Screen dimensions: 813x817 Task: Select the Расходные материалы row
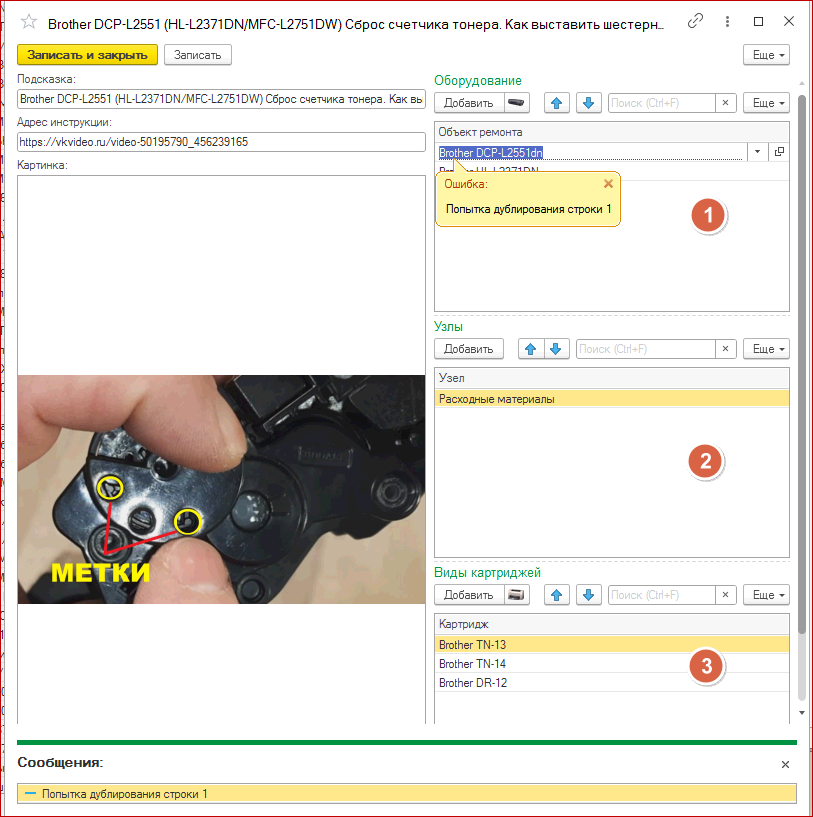(x=612, y=399)
